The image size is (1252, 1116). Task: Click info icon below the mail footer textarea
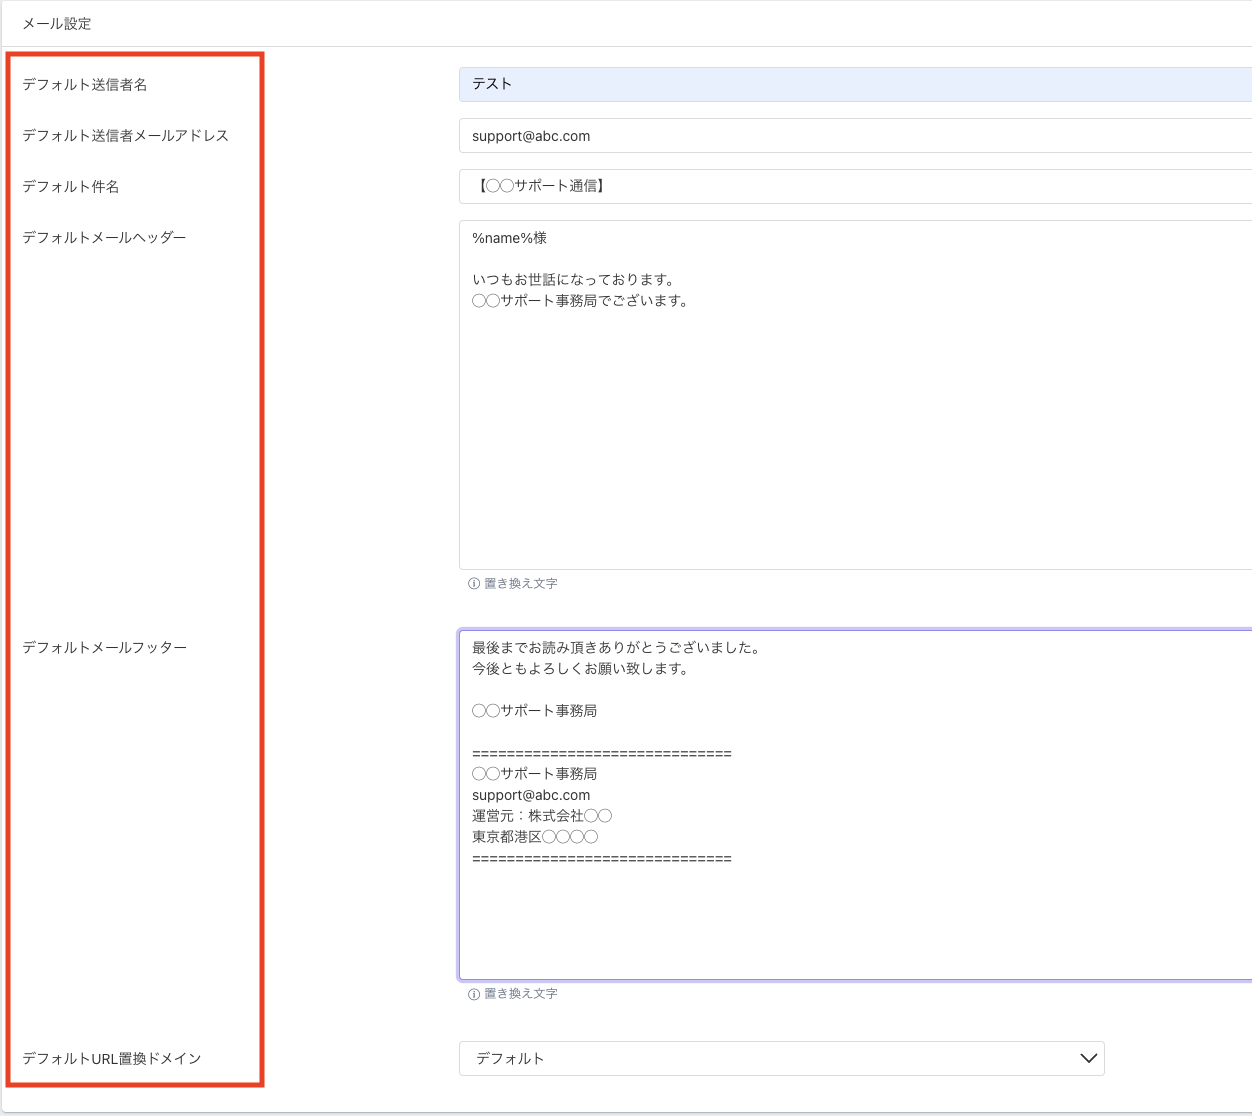474,994
